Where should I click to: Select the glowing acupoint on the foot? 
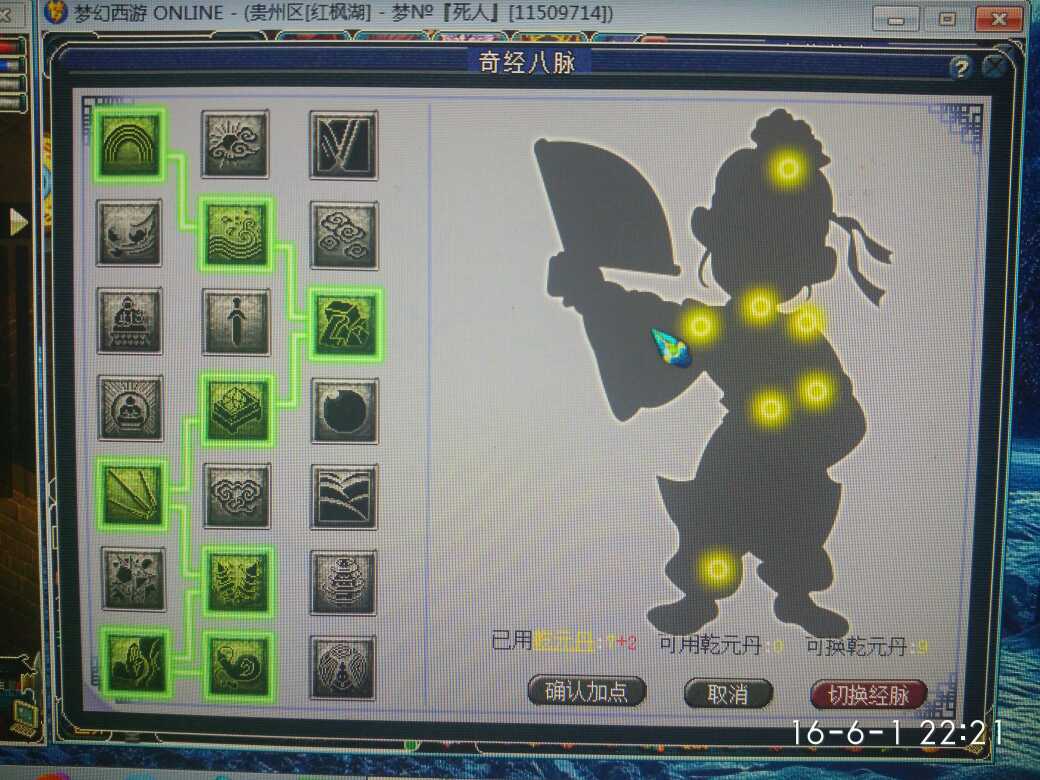[x=716, y=569]
